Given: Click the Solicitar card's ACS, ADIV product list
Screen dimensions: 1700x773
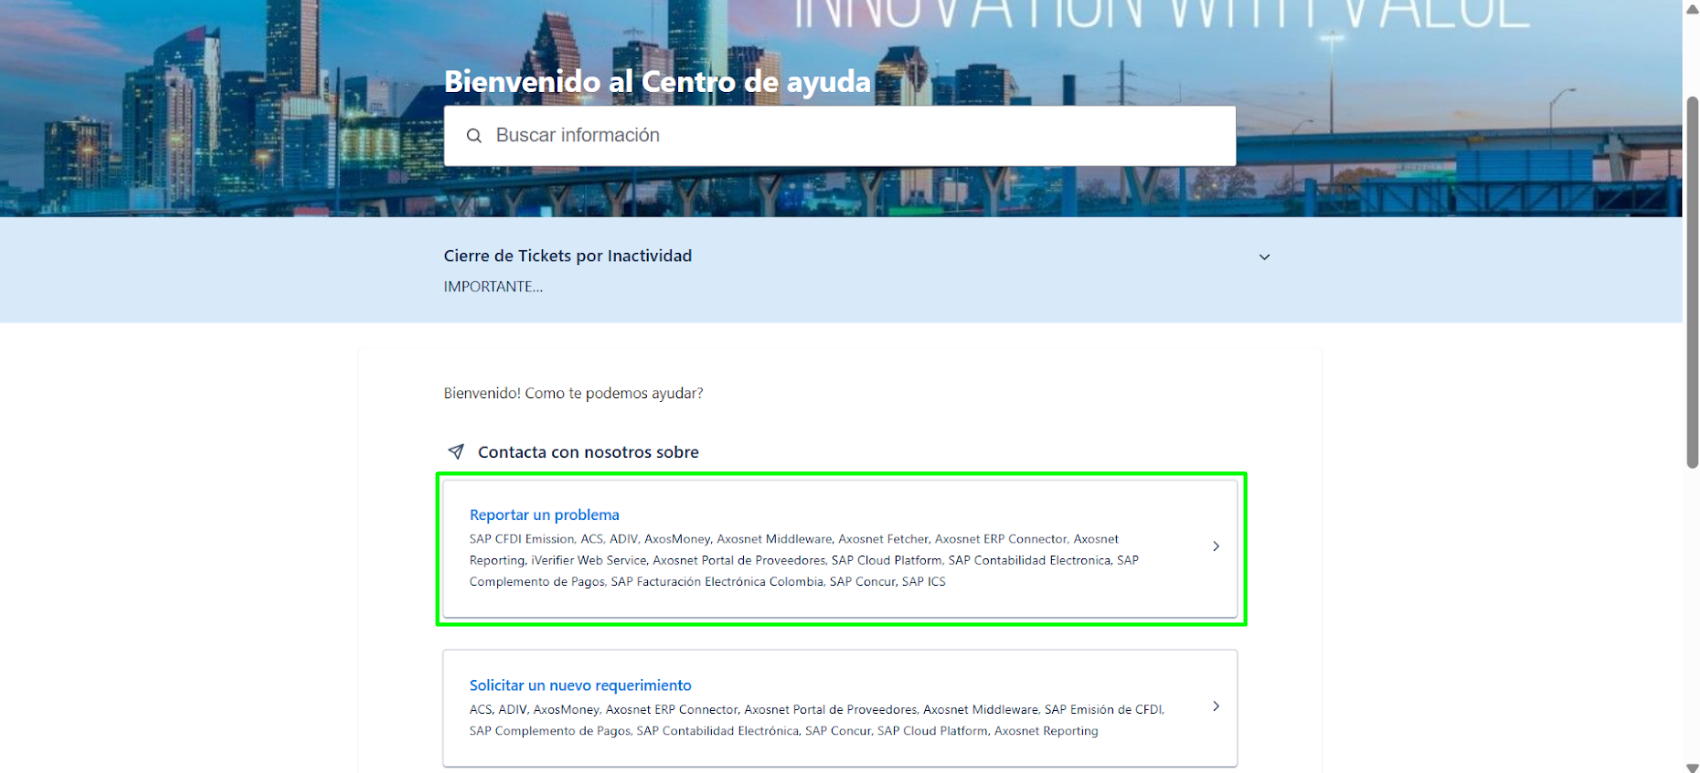Looking at the screenshot, I should click(x=800, y=720).
